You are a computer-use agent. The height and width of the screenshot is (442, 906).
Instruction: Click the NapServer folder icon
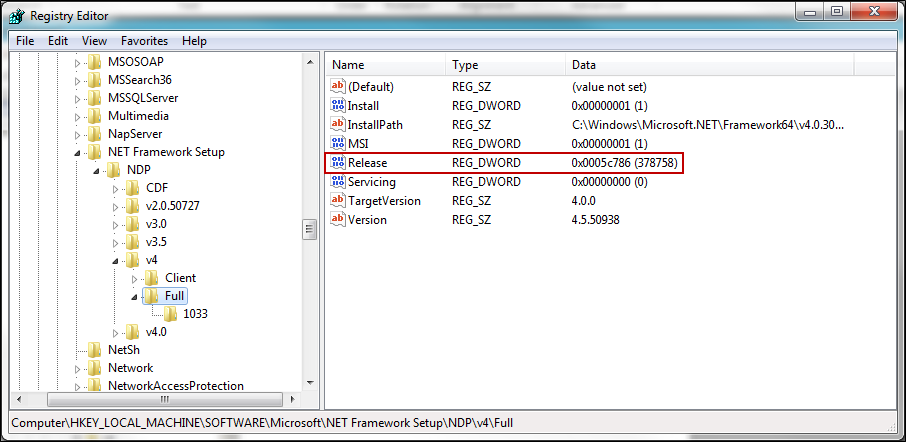[95, 134]
